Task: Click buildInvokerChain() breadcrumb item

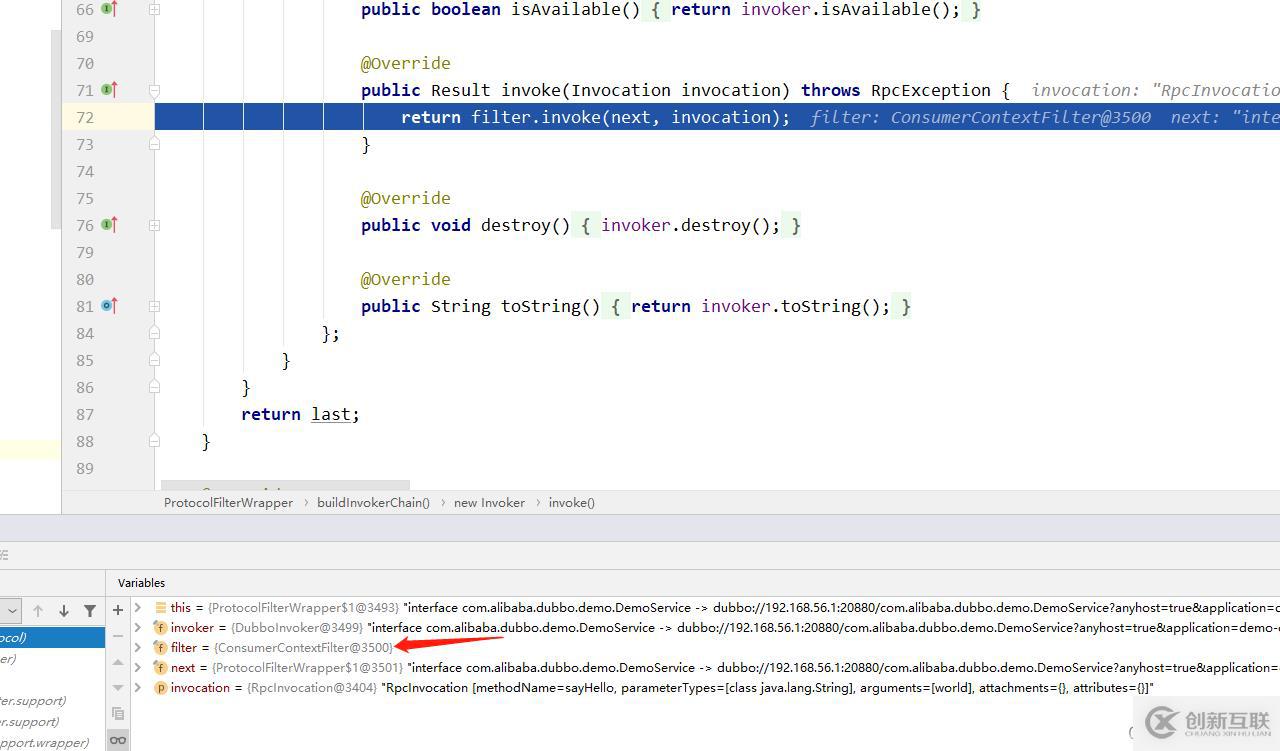Action: 373,503
